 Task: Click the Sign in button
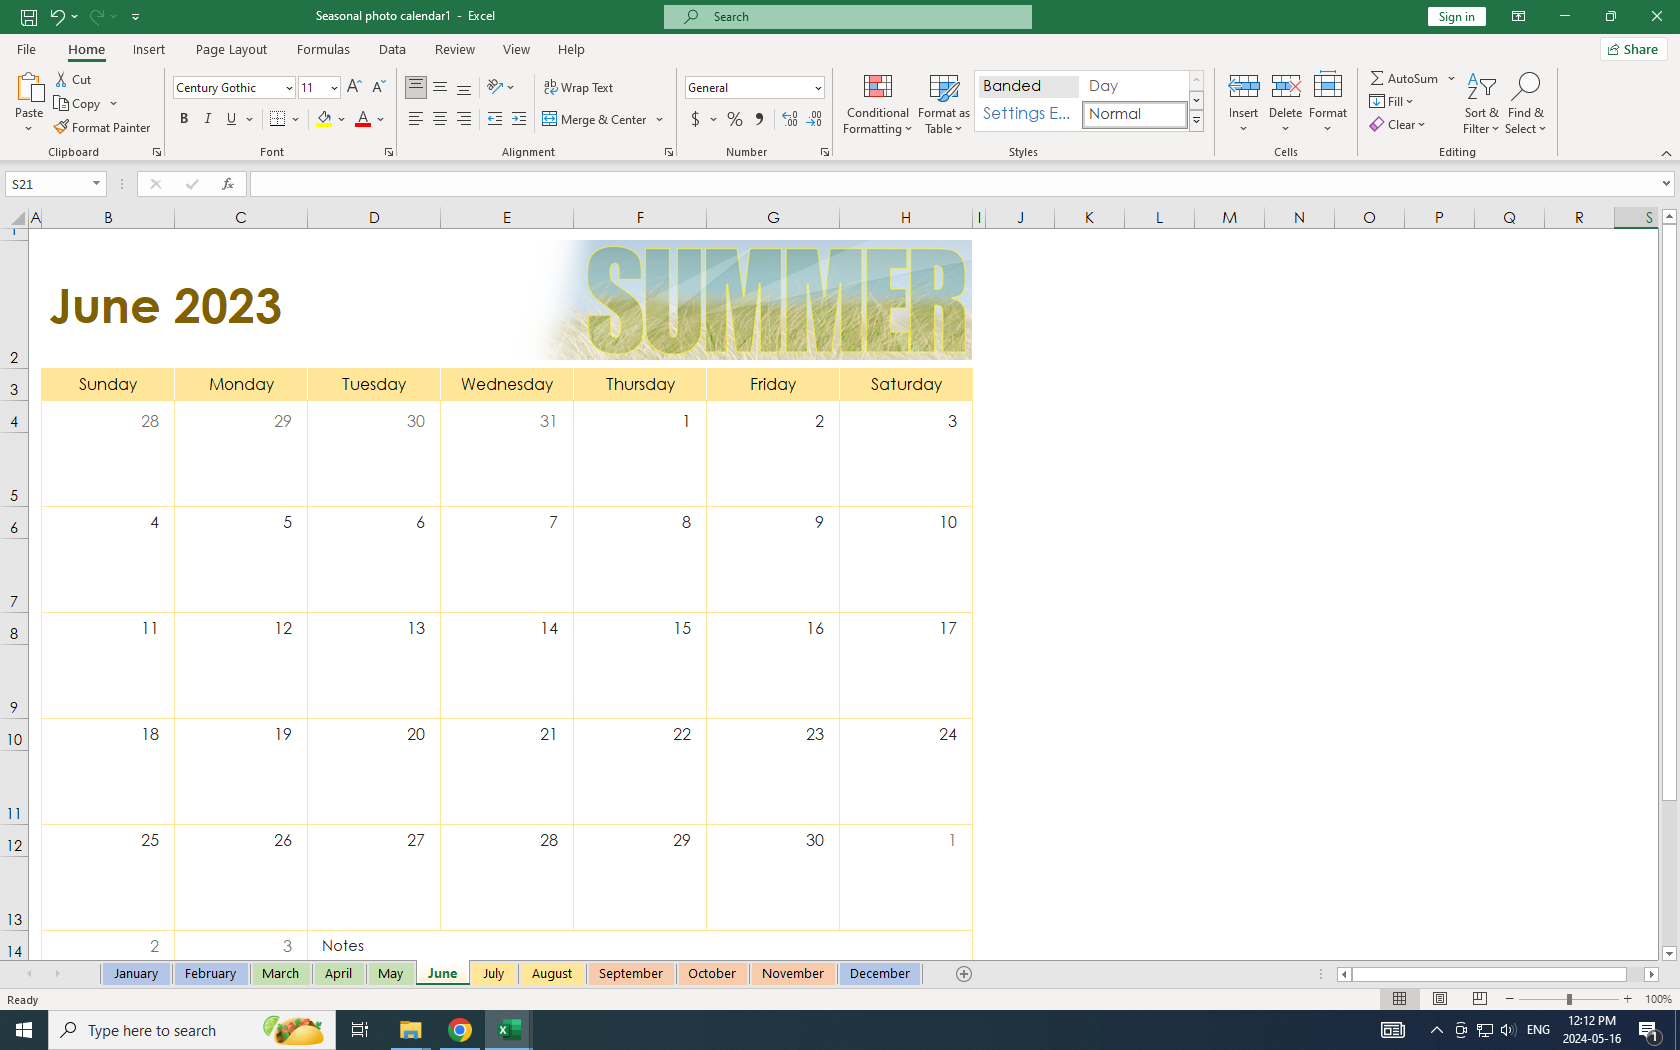1456,17
